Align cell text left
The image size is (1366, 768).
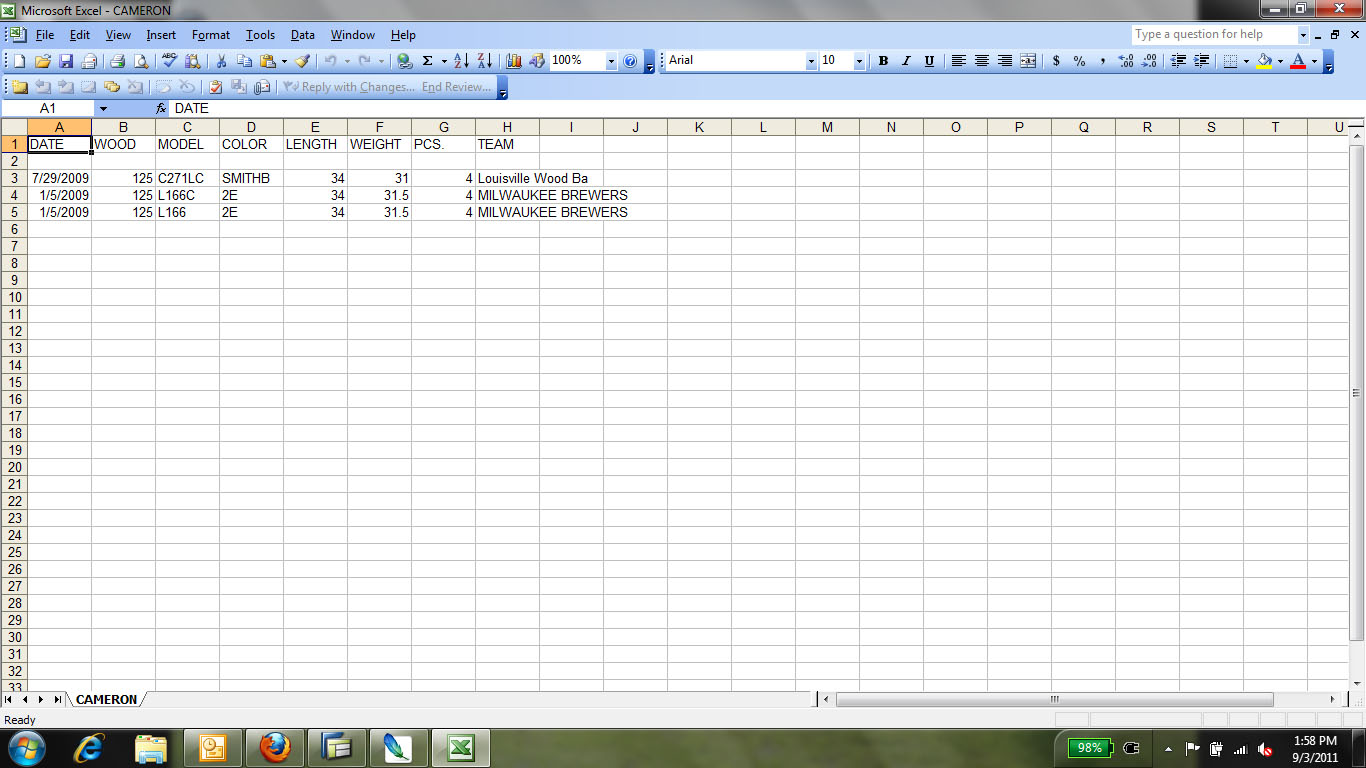click(958, 61)
